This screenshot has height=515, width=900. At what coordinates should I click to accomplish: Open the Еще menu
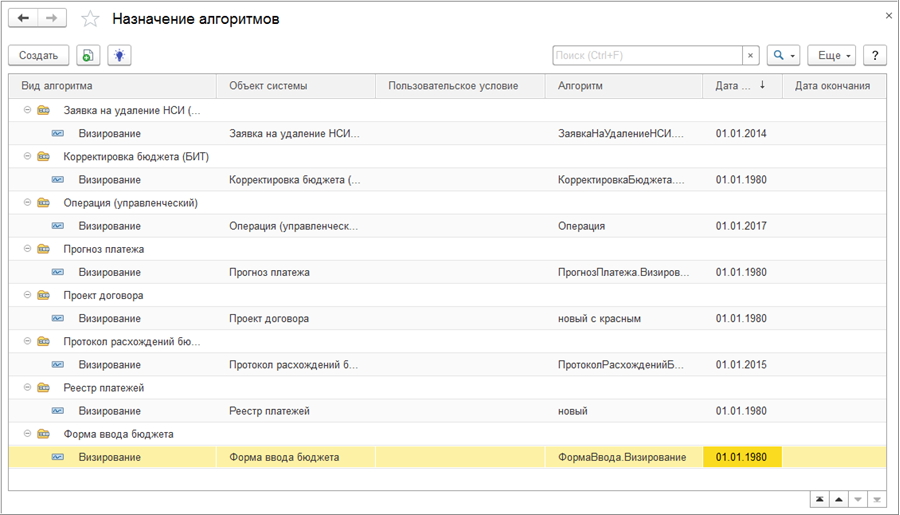(x=834, y=55)
